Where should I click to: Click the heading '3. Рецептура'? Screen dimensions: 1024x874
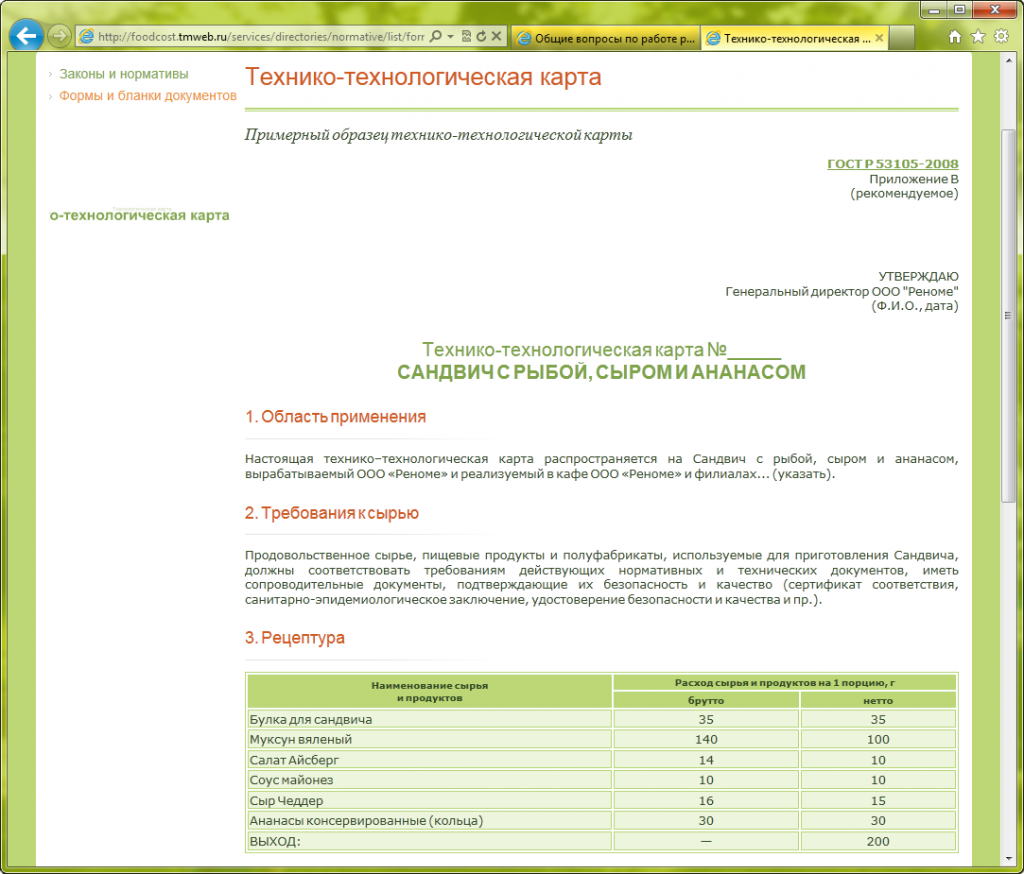295,638
